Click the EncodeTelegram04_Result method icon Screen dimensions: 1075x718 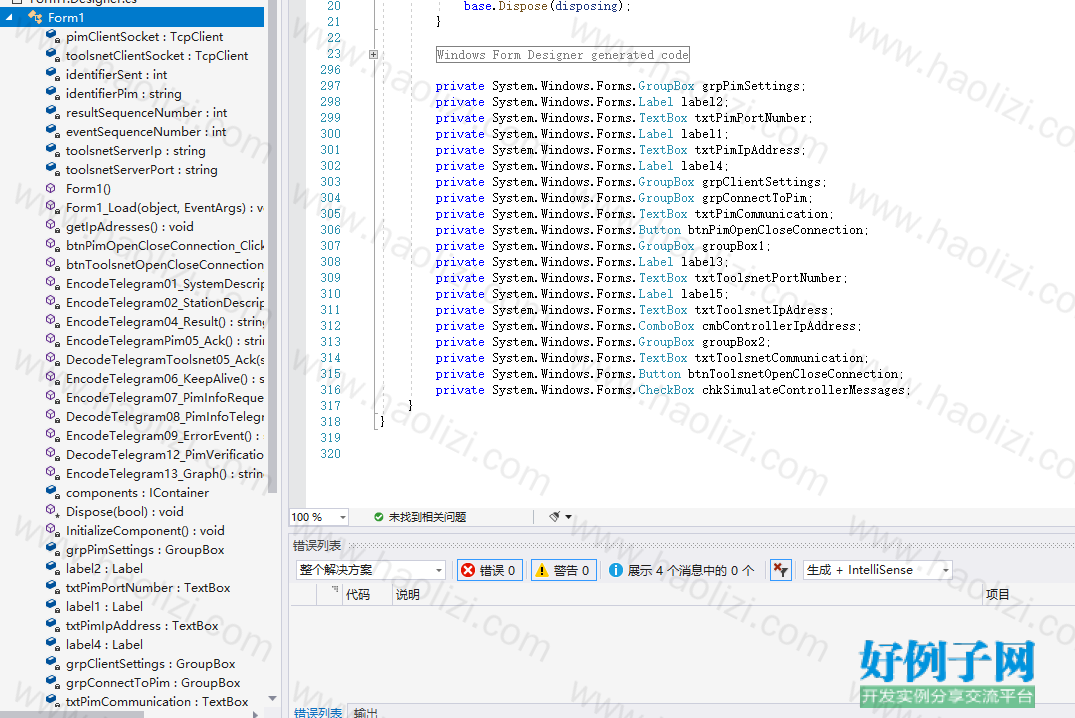(x=52, y=322)
